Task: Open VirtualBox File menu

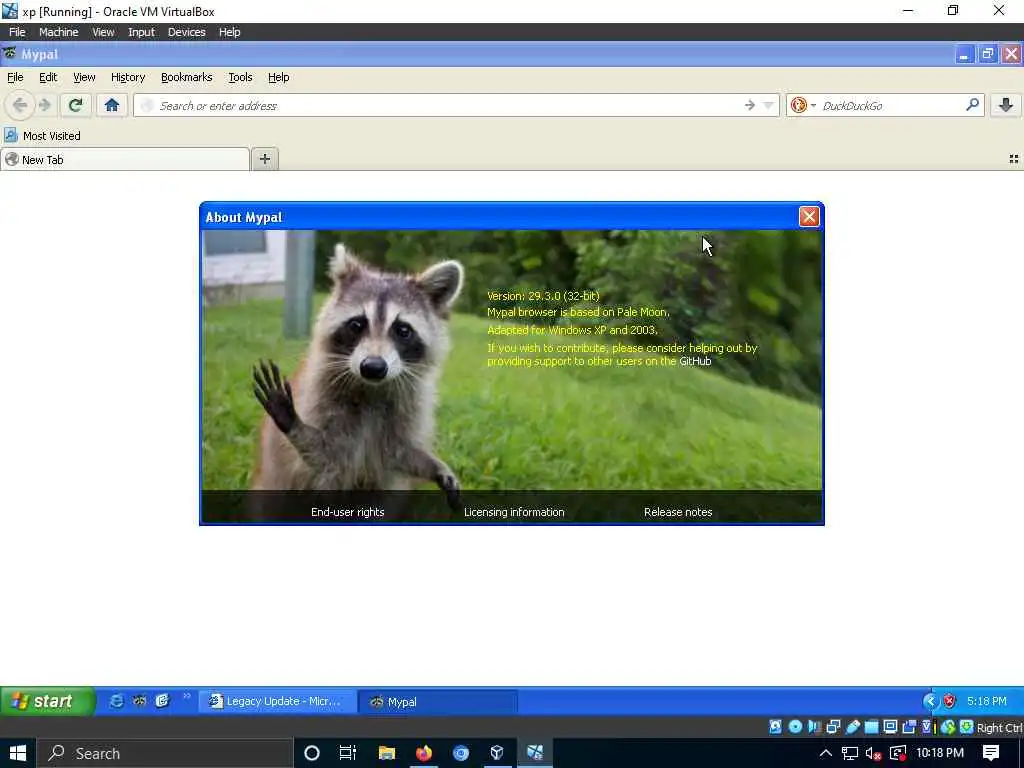Action: point(17,31)
